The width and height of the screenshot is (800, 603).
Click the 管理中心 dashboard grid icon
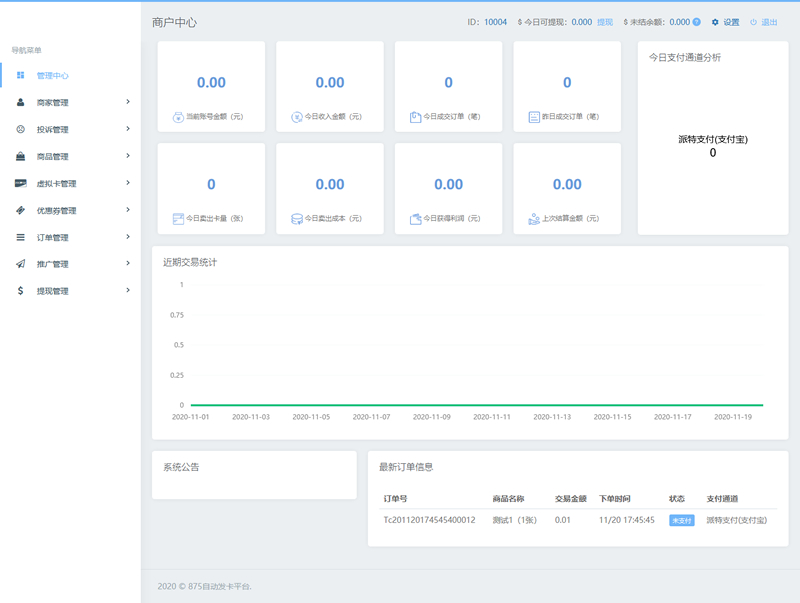[x=21, y=76]
